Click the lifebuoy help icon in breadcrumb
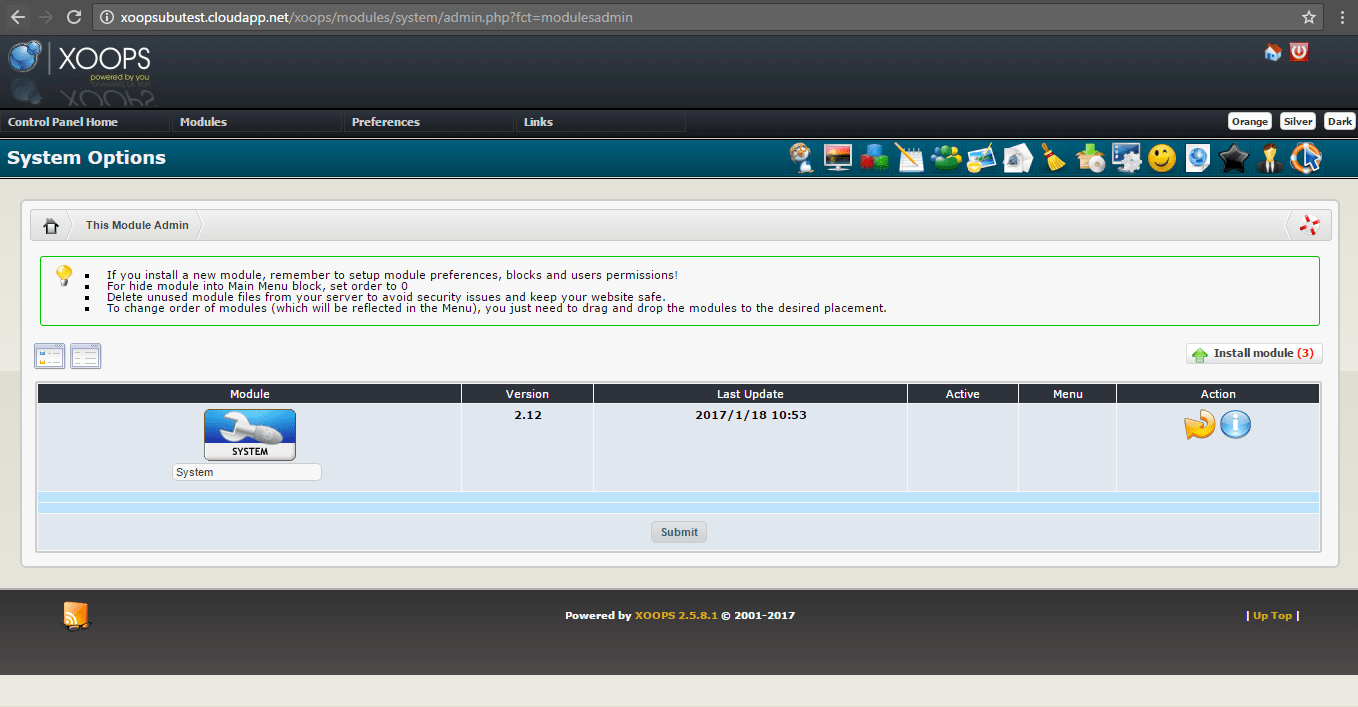Viewport: 1358px width, 707px height. (1309, 226)
